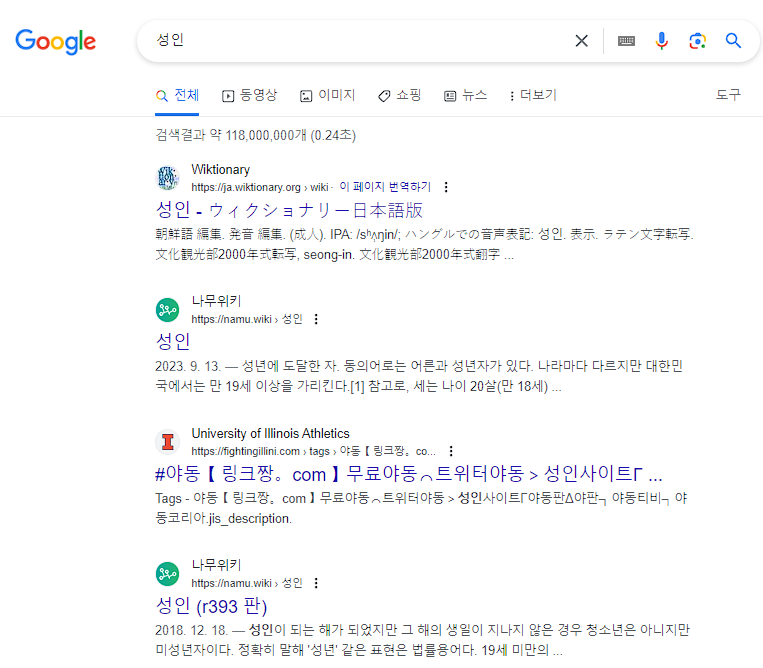The width and height of the screenshot is (763, 668).
Task: Switch to the 이미지 tab
Action: coord(327,95)
